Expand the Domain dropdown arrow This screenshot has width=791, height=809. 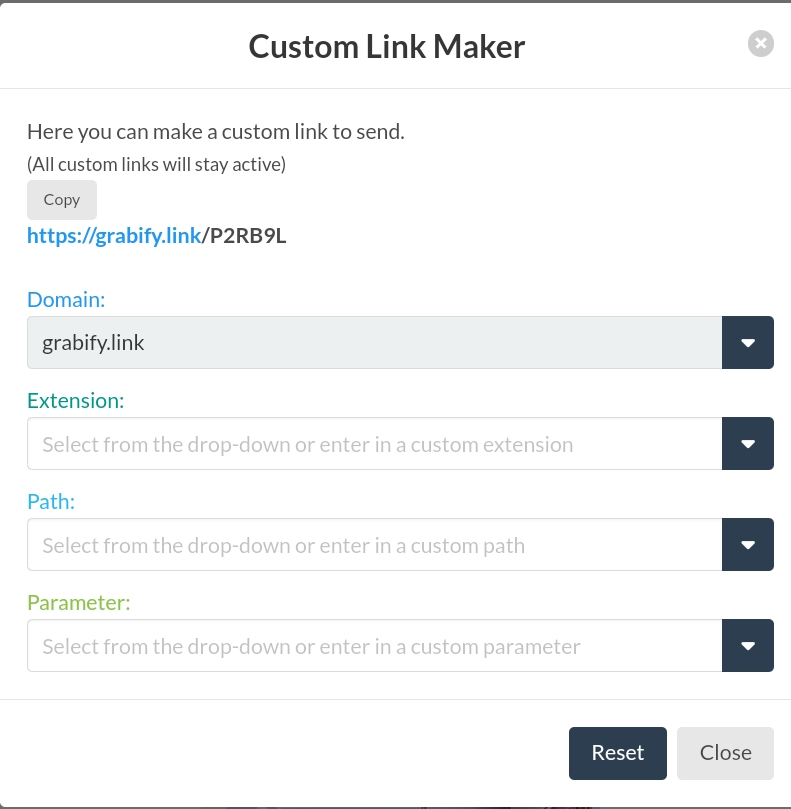pyautogui.click(x=748, y=343)
